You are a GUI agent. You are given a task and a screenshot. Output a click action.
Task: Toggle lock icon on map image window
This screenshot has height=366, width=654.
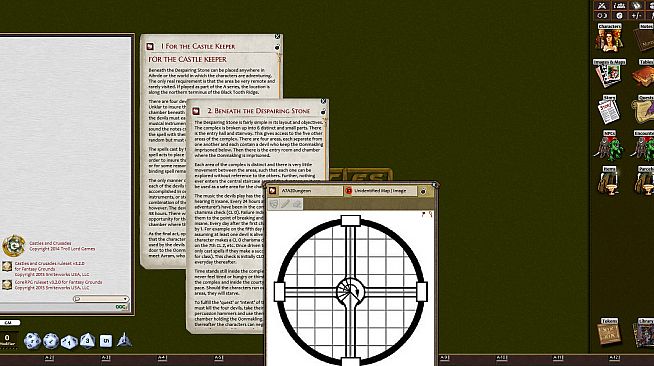[x=423, y=191]
